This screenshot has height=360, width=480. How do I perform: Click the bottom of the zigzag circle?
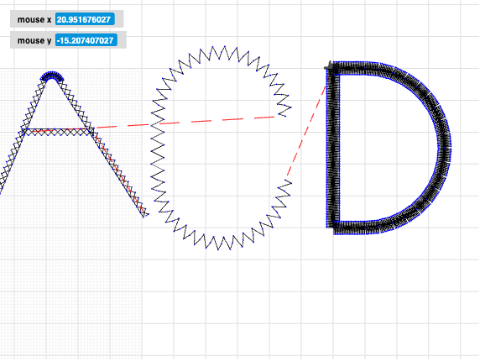tap(218, 243)
